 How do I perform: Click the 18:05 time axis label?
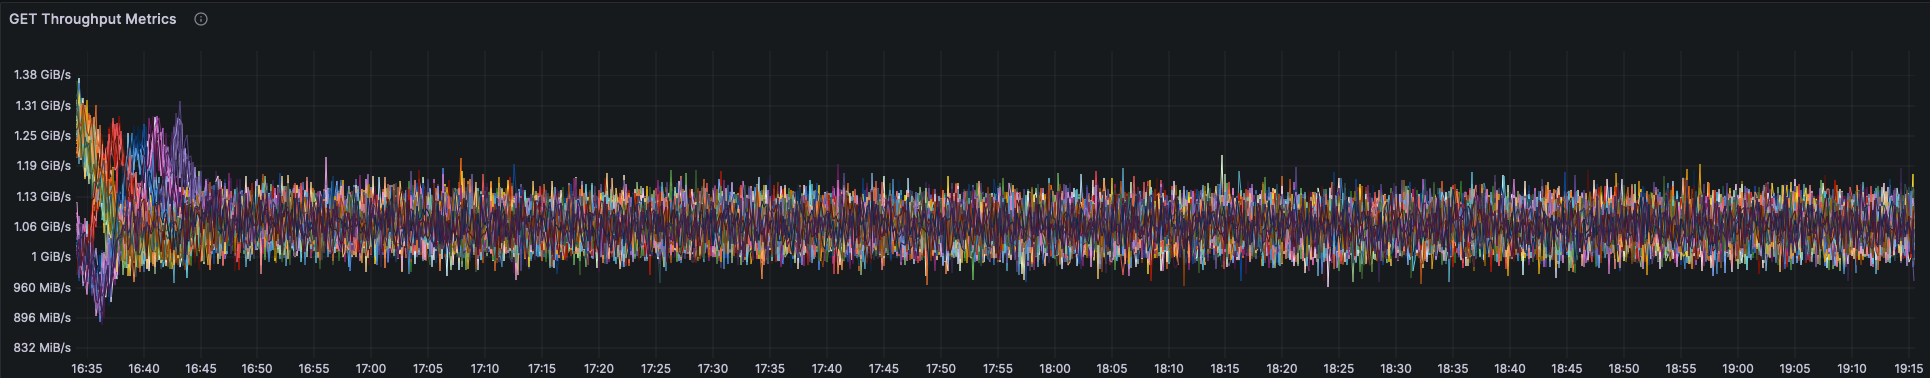tap(1112, 369)
